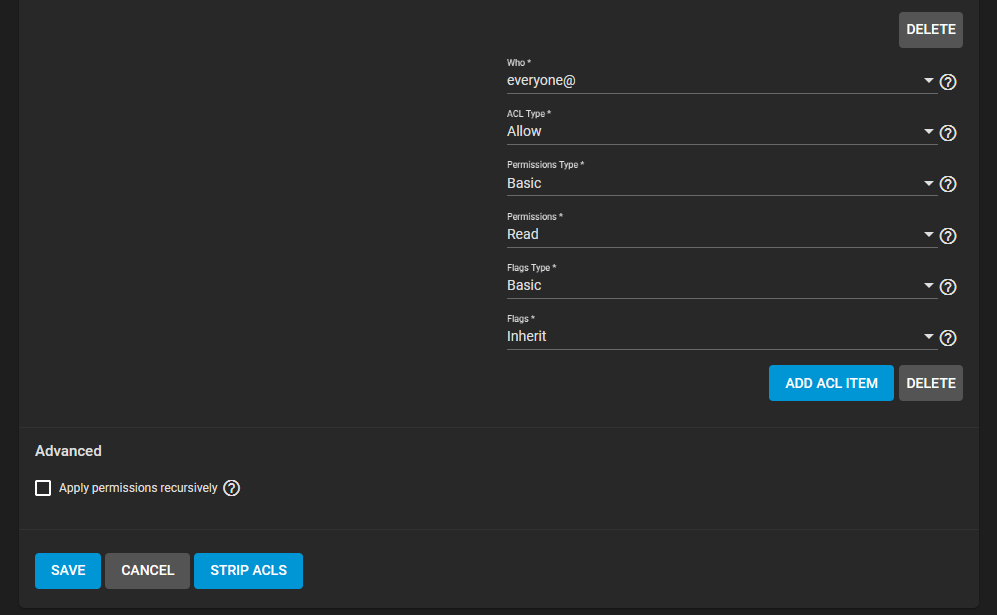
Task: Save the ACL changes
Action: point(68,570)
